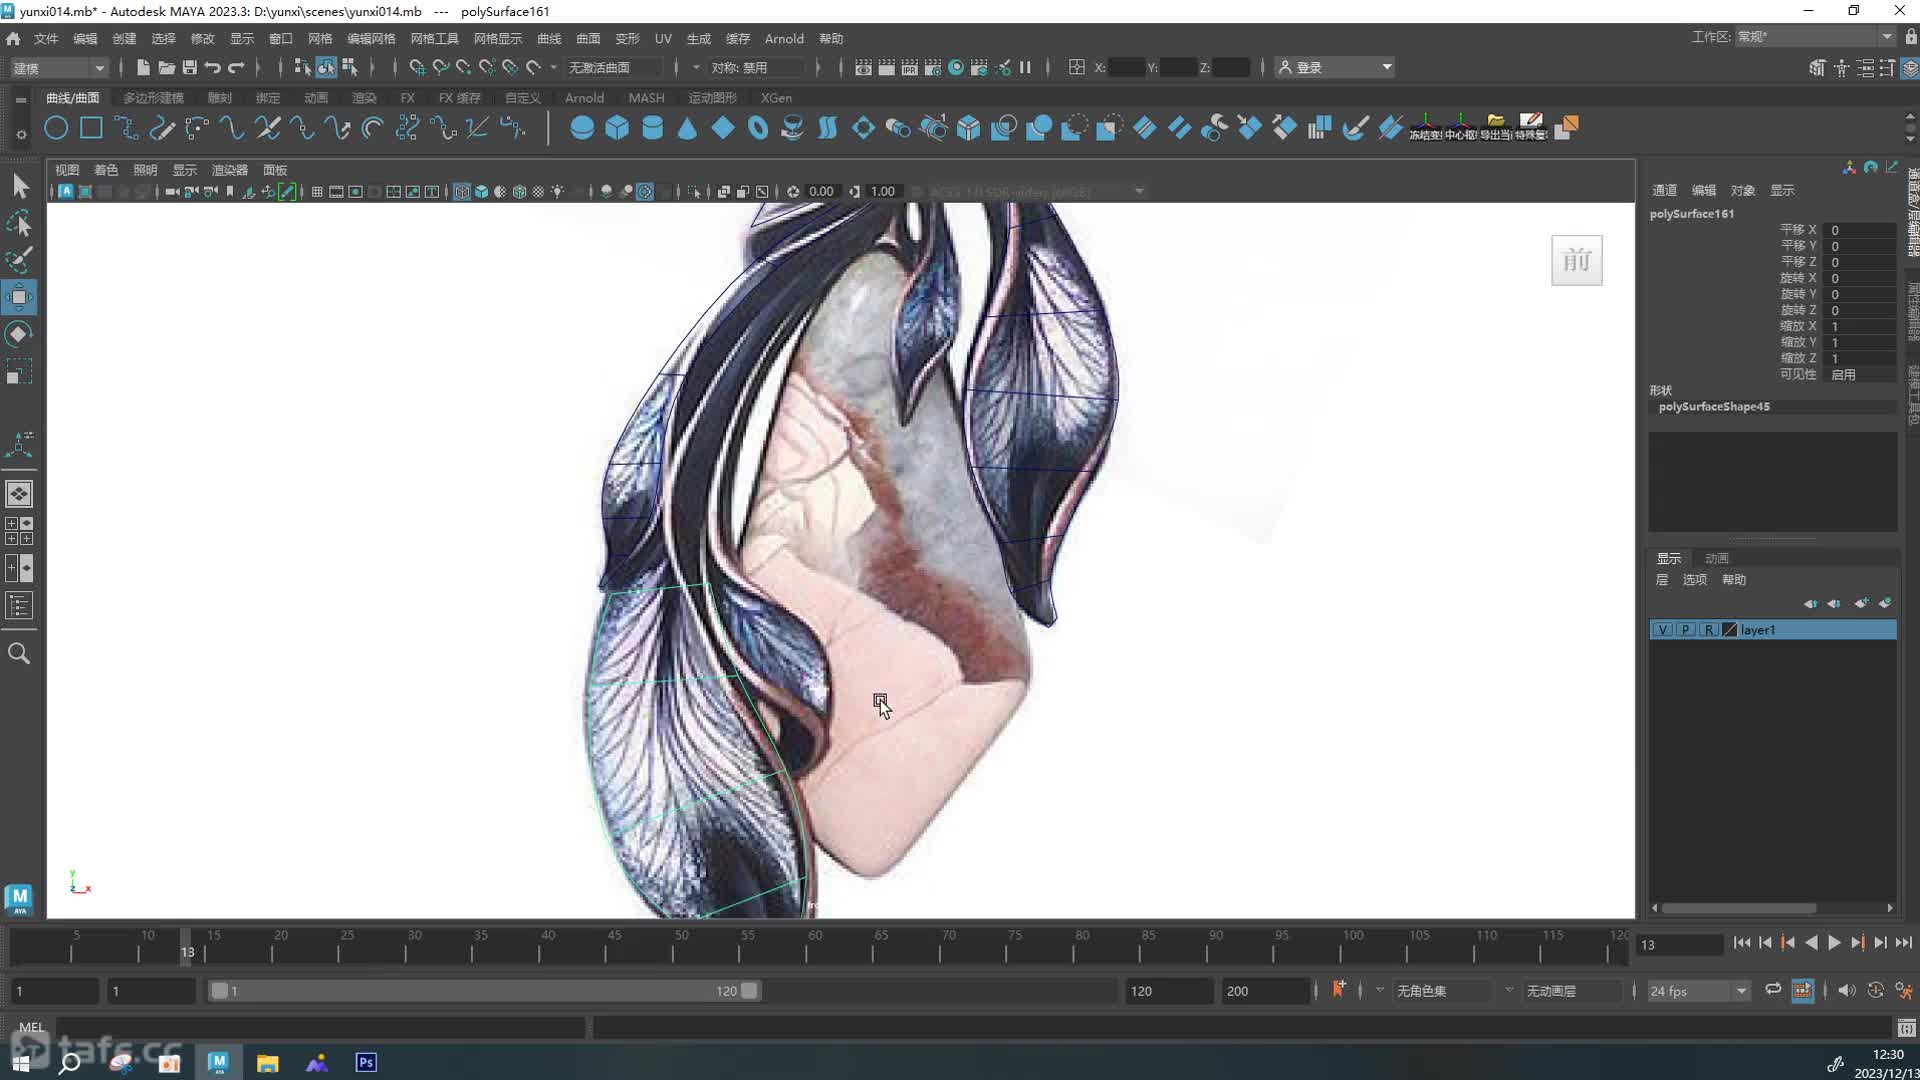This screenshot has height=1080, width=1920.
Task: Activate the Paint selection tool
Action: point(19,260)
